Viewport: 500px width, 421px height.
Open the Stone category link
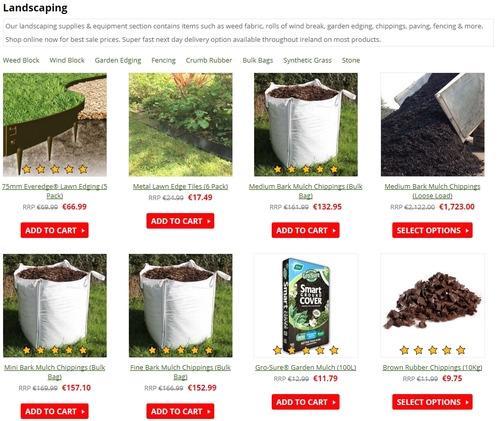click(351, 60)
